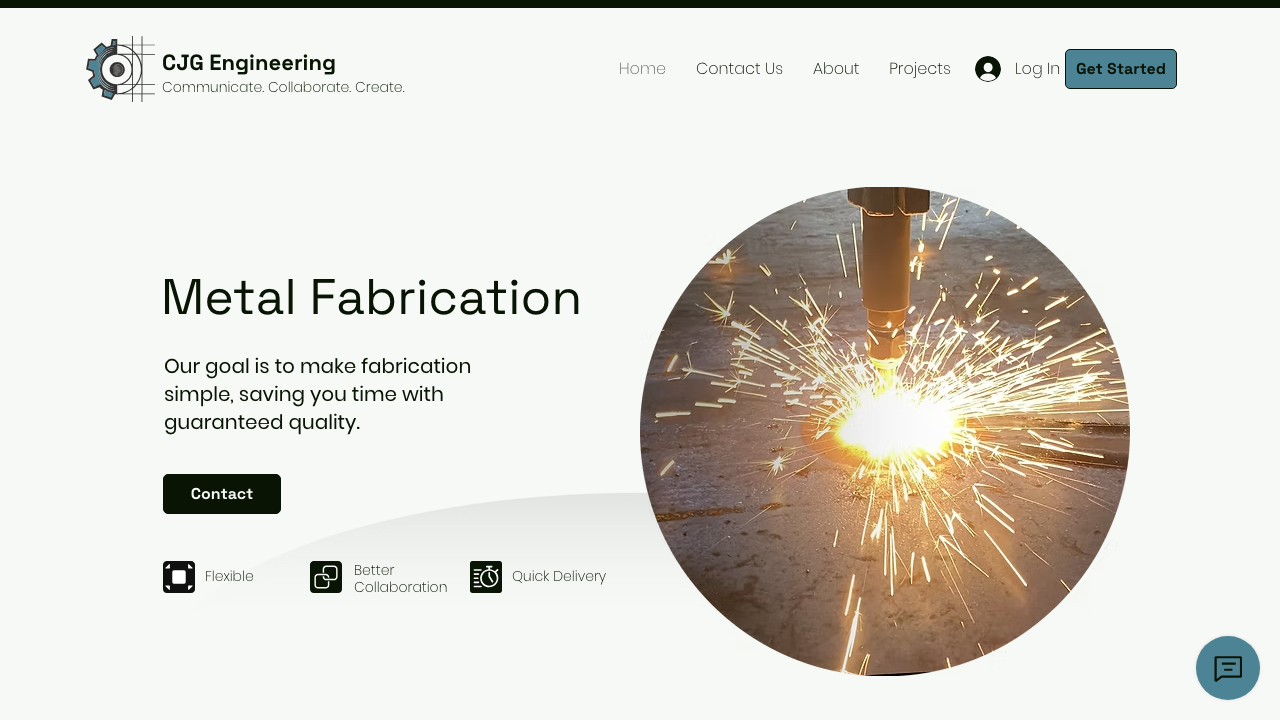Click the Flexible square icon

click(179, 577)
